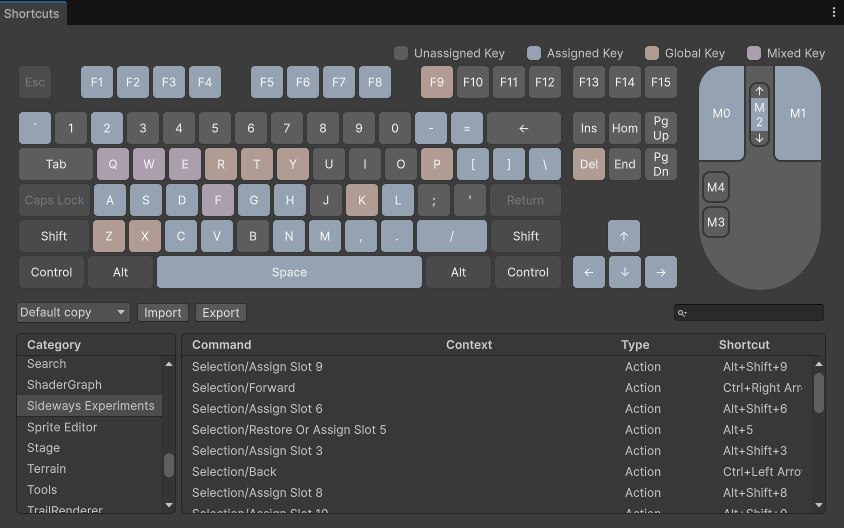Select the Q mixed key
The width and height of the screenshot is (844, 528).
112,164
